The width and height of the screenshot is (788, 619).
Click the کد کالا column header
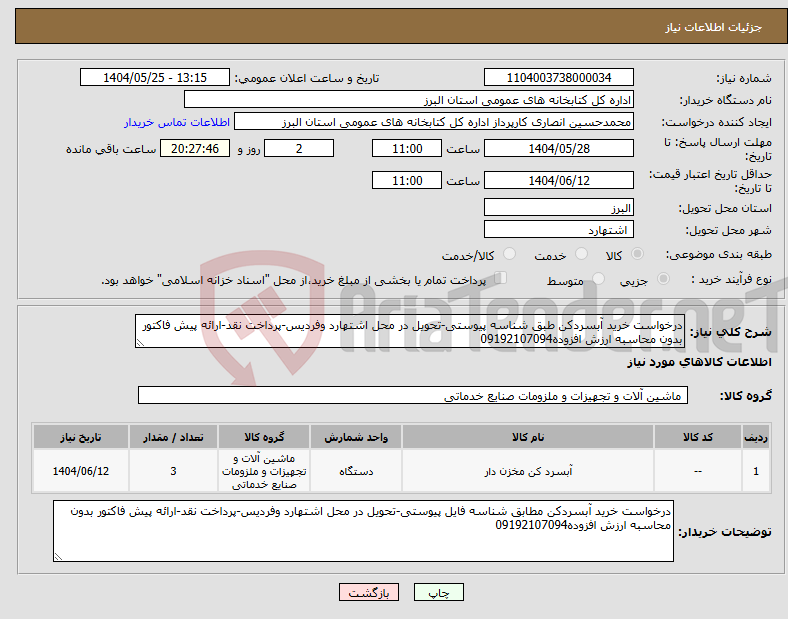pos(698,437)
